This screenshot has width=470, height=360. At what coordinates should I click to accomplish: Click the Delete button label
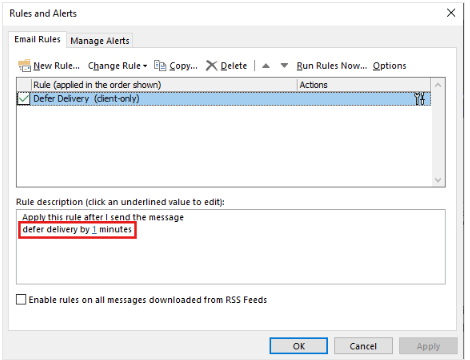[234, 66]
